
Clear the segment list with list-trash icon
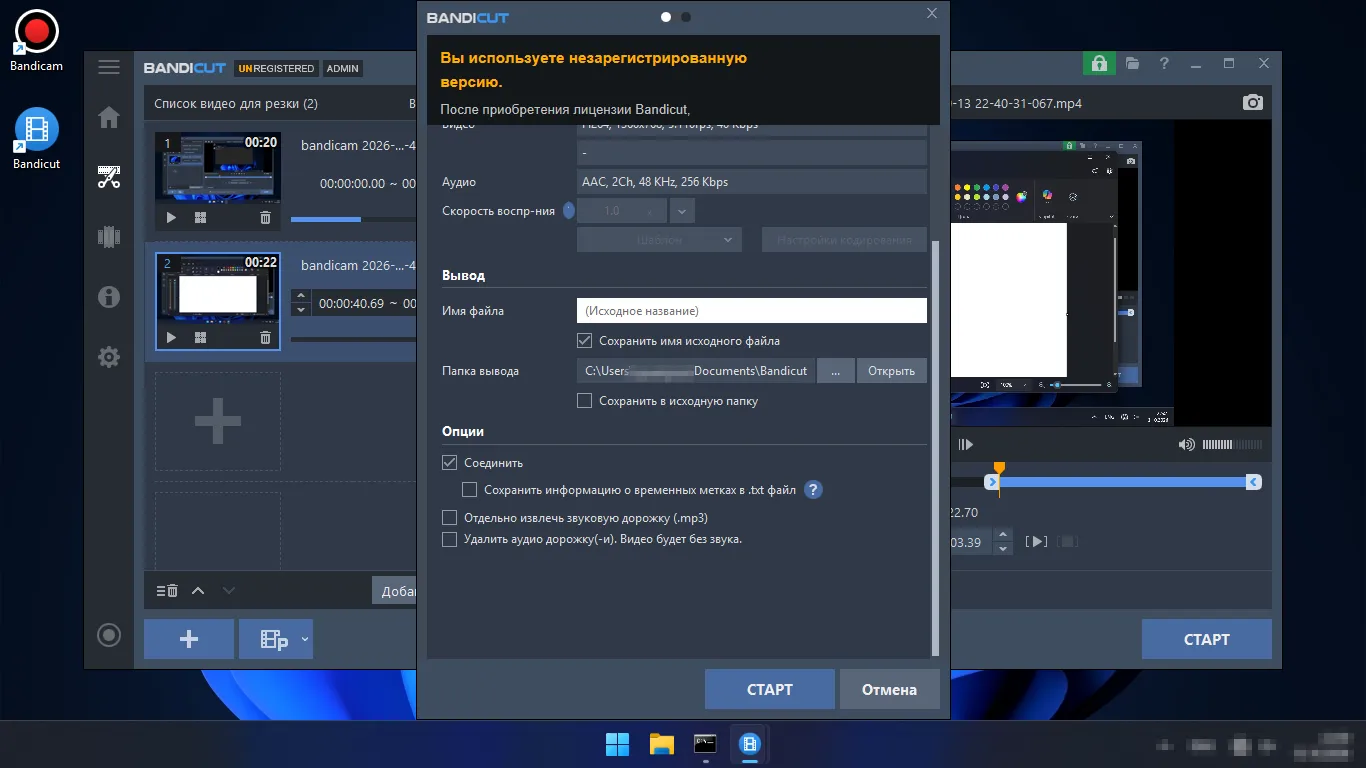point(167,590)
